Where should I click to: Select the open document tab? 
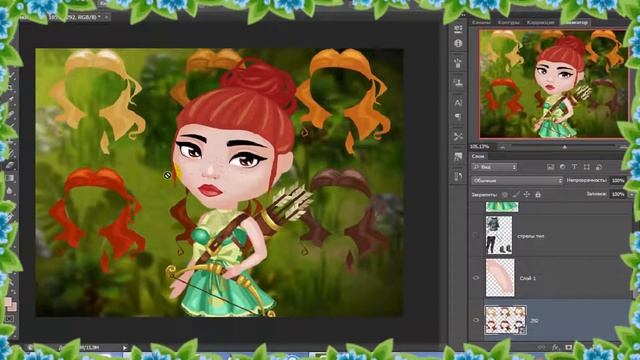[65, 17]
